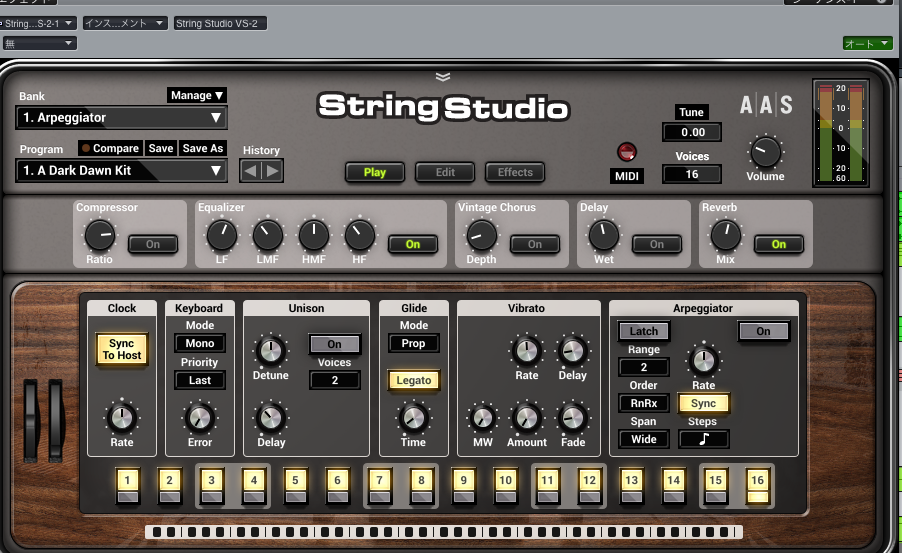902x553 pixels.
Task: Select program pad 4
Action: pyautogui.click(x=254, y=487)
